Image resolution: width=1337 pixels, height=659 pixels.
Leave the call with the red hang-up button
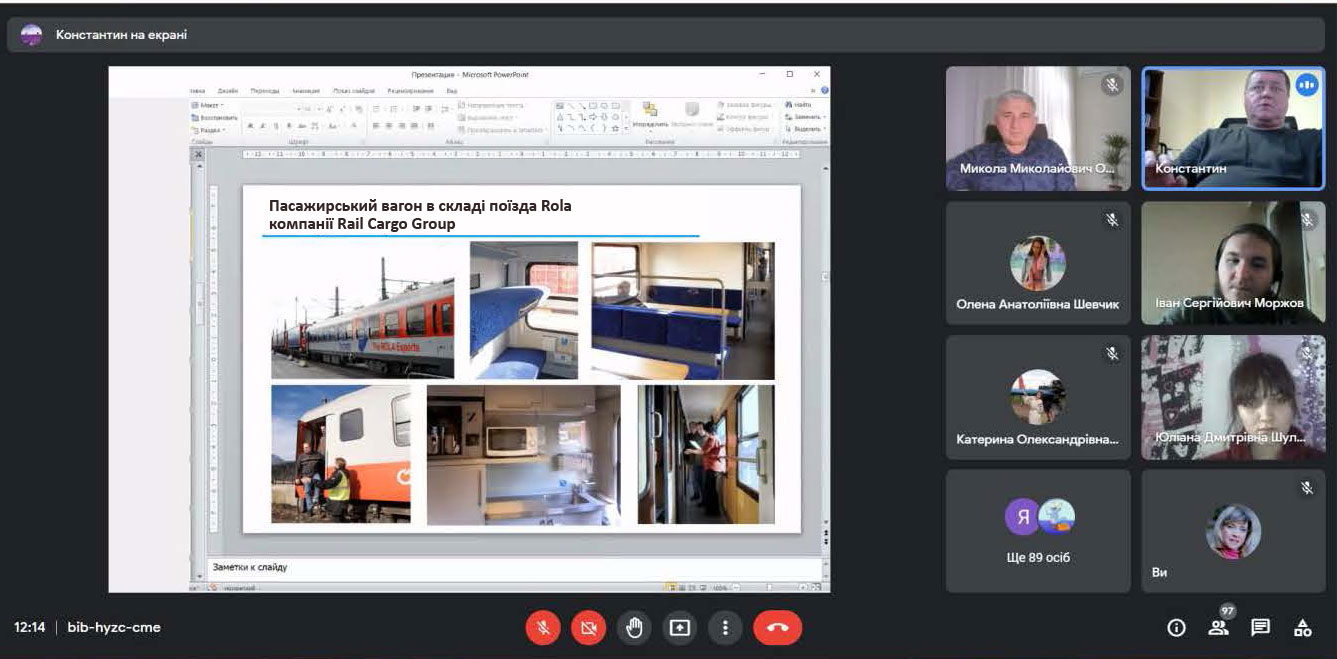point(777,628)
